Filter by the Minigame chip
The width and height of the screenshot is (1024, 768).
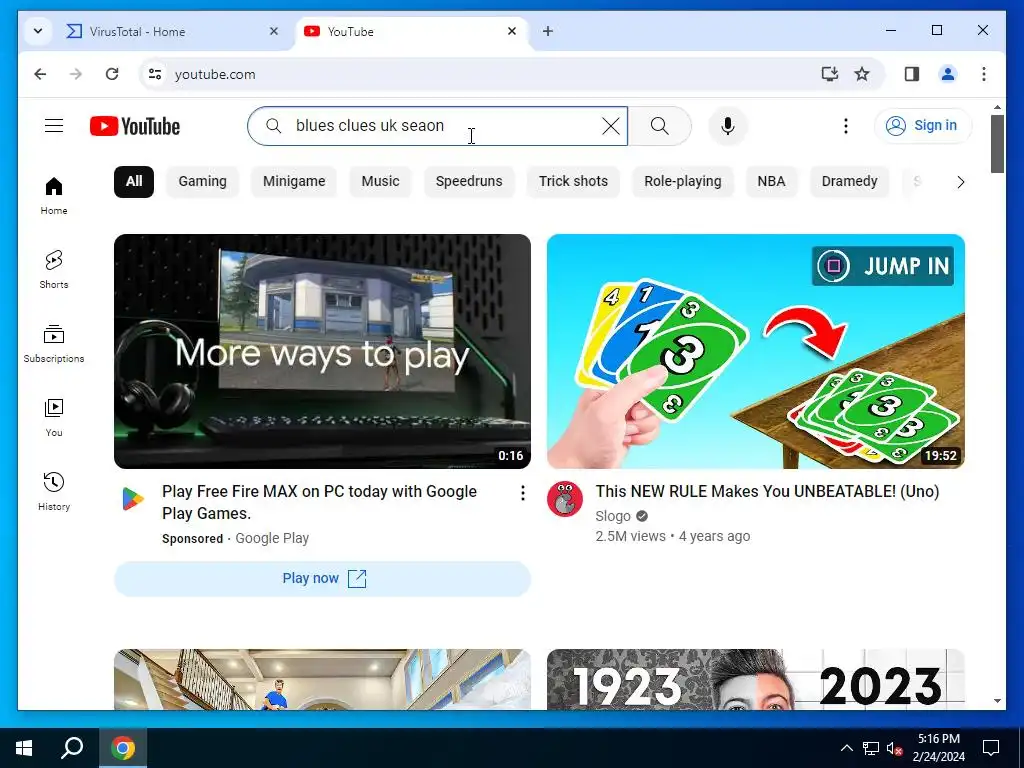[294, 181]
